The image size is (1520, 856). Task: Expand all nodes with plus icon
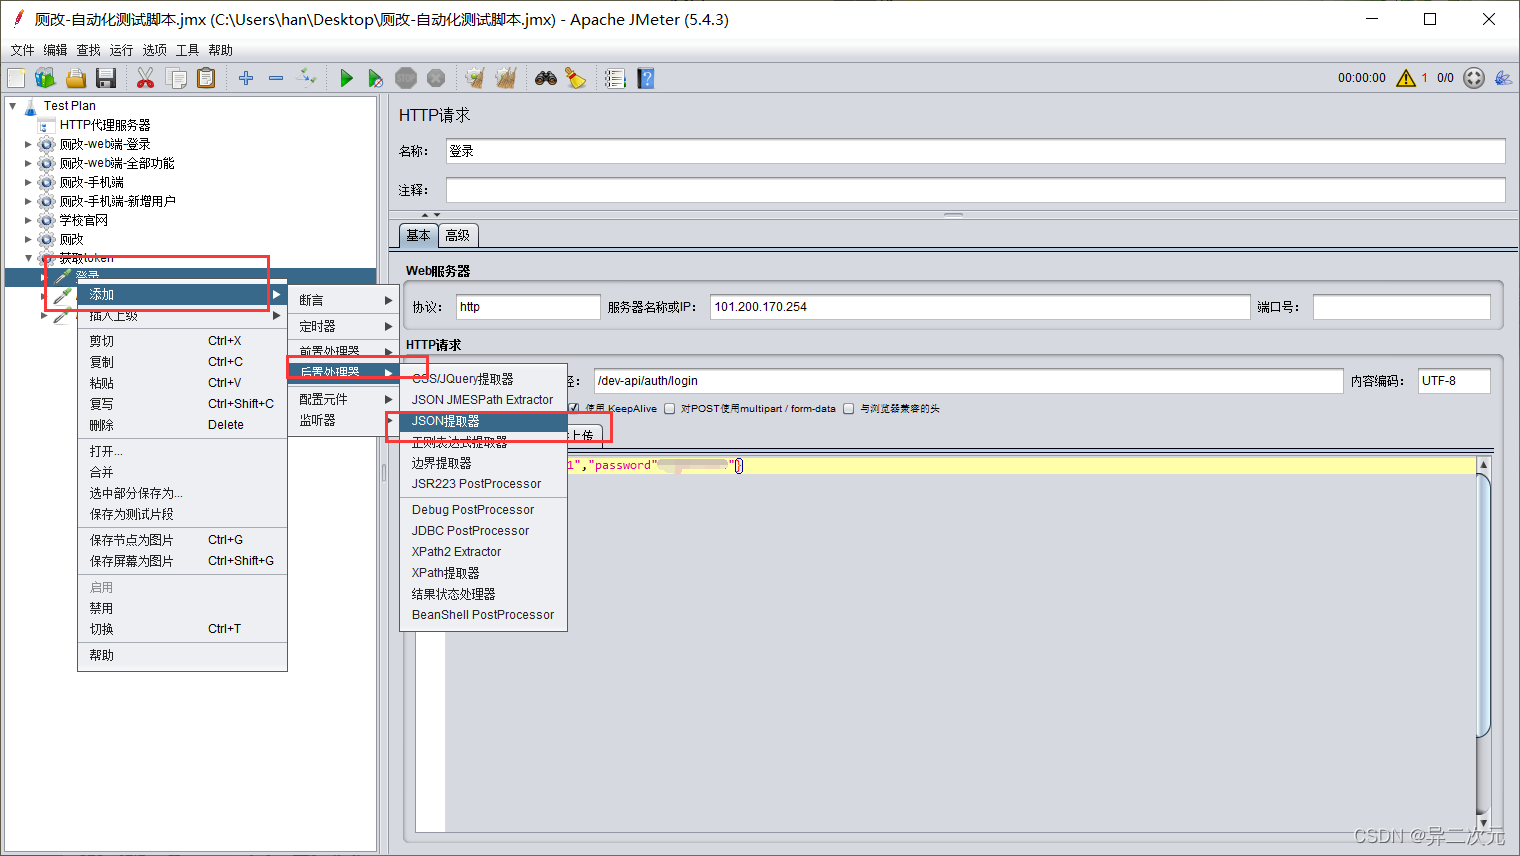point(246,78)
